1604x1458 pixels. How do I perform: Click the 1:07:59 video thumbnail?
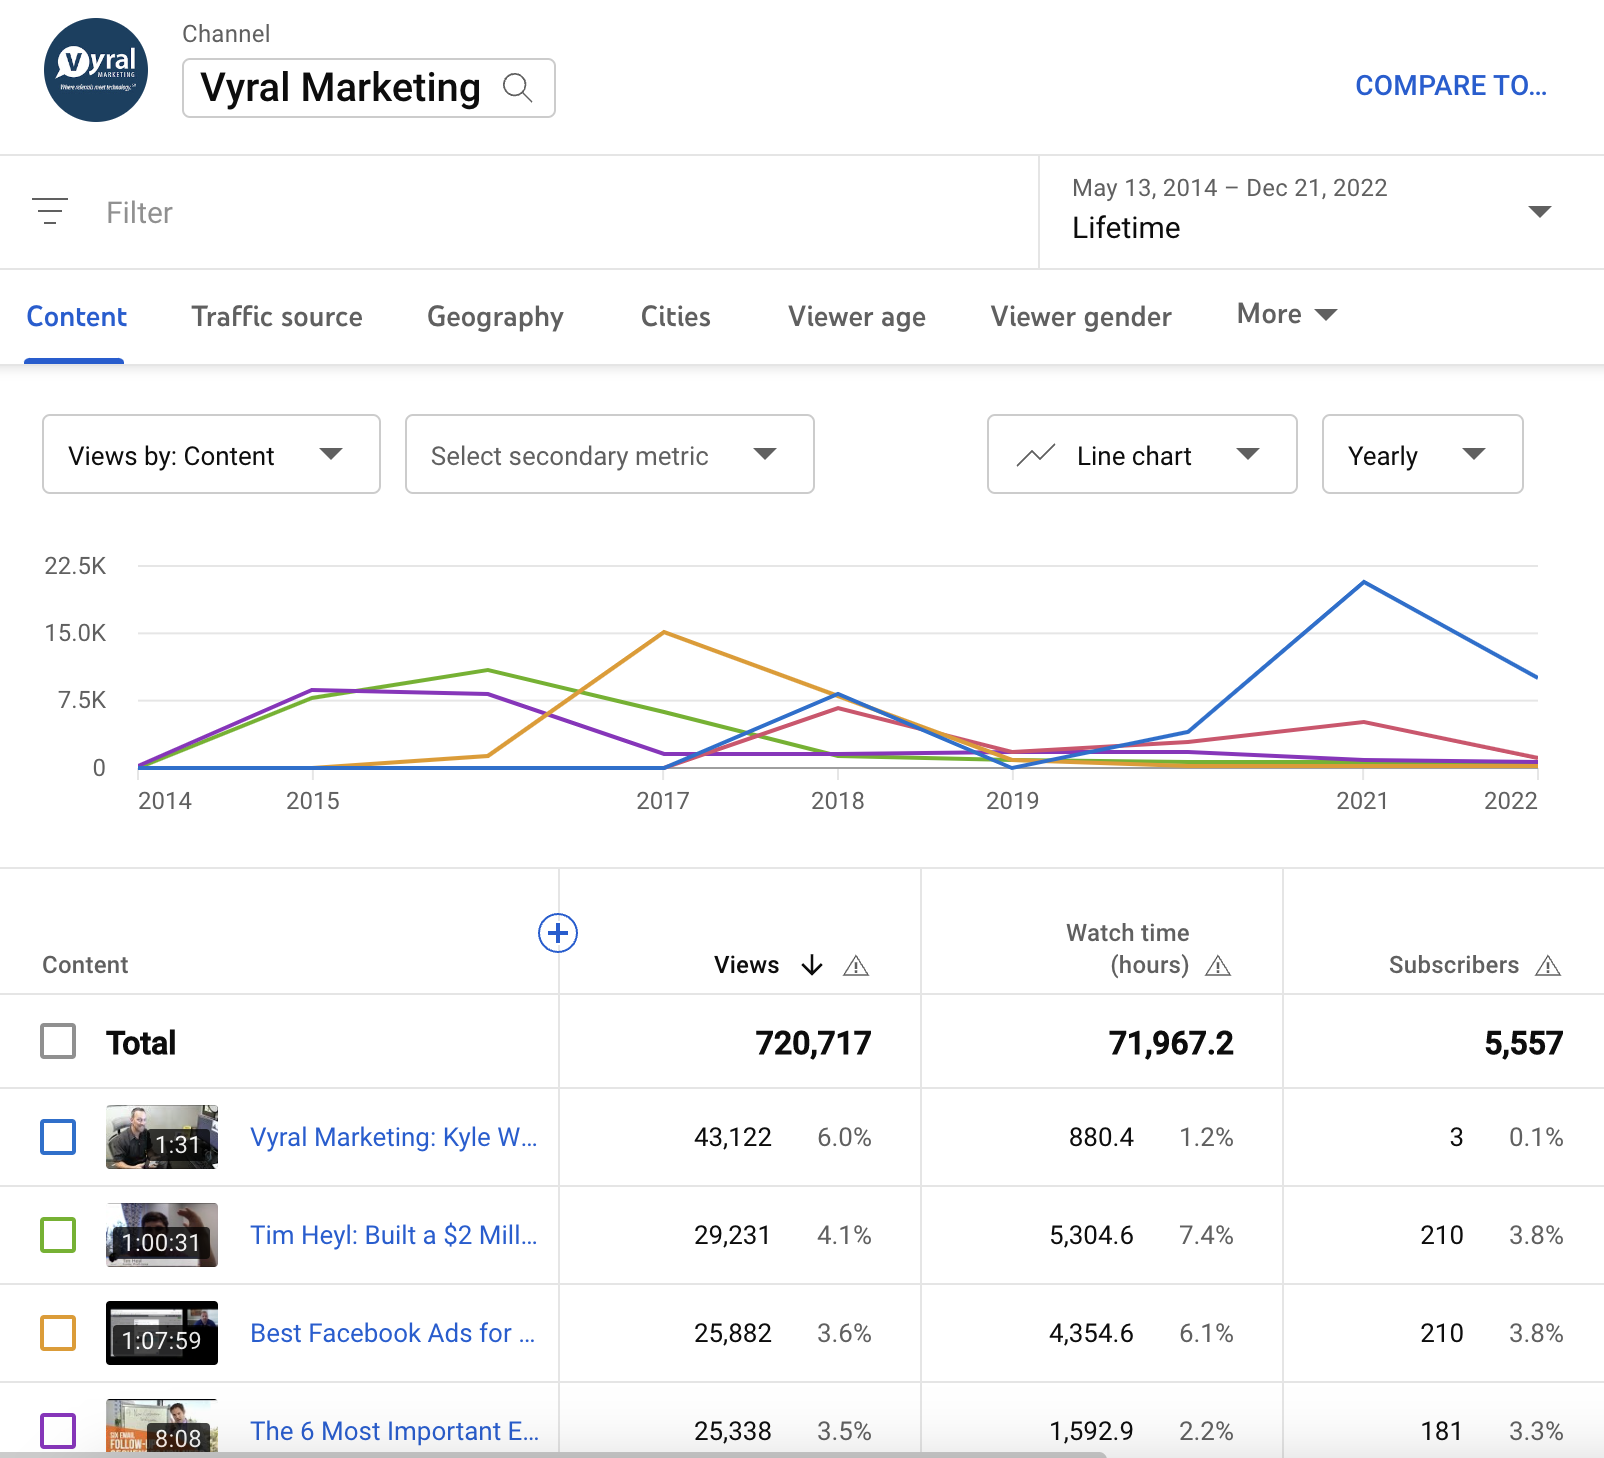pos(162,1333)
